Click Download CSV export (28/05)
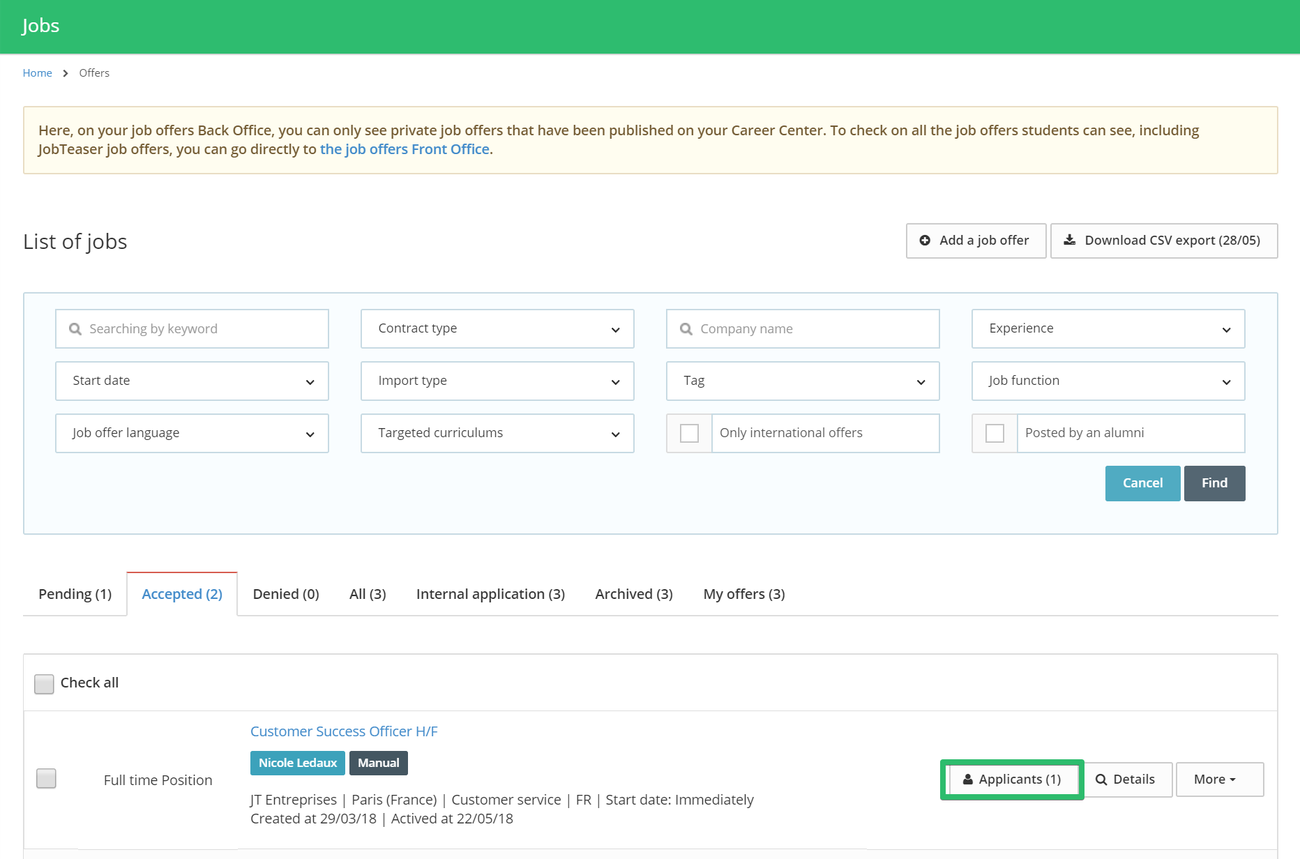 tap(1164, 241)
